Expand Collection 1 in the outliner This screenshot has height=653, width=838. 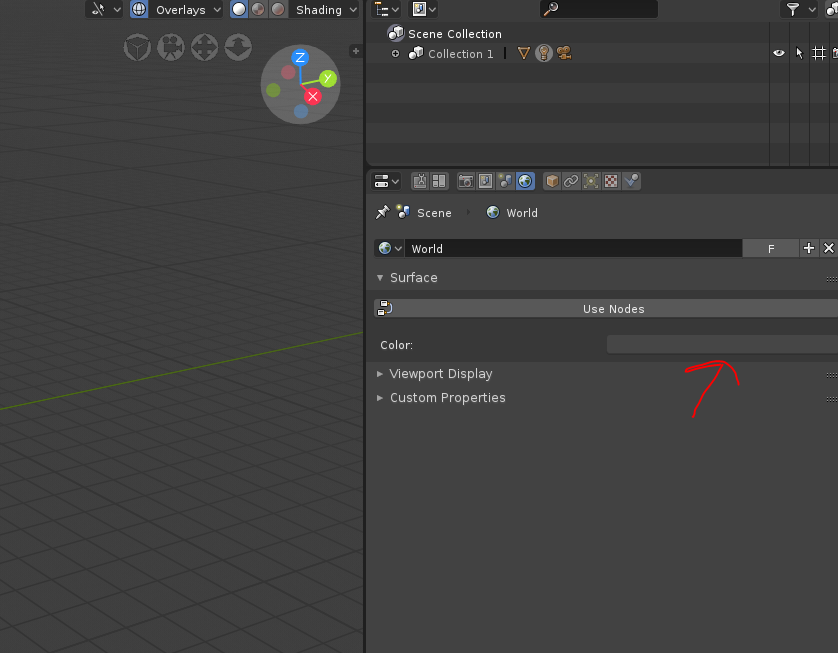395,53
